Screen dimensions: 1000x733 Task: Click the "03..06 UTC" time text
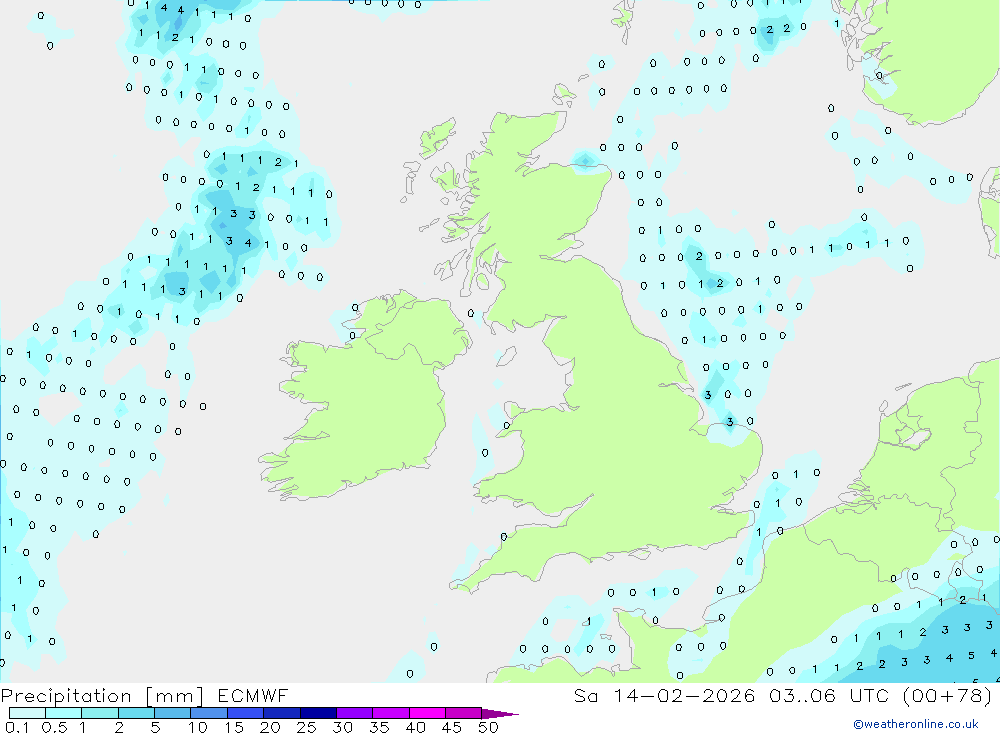[828, 695]
